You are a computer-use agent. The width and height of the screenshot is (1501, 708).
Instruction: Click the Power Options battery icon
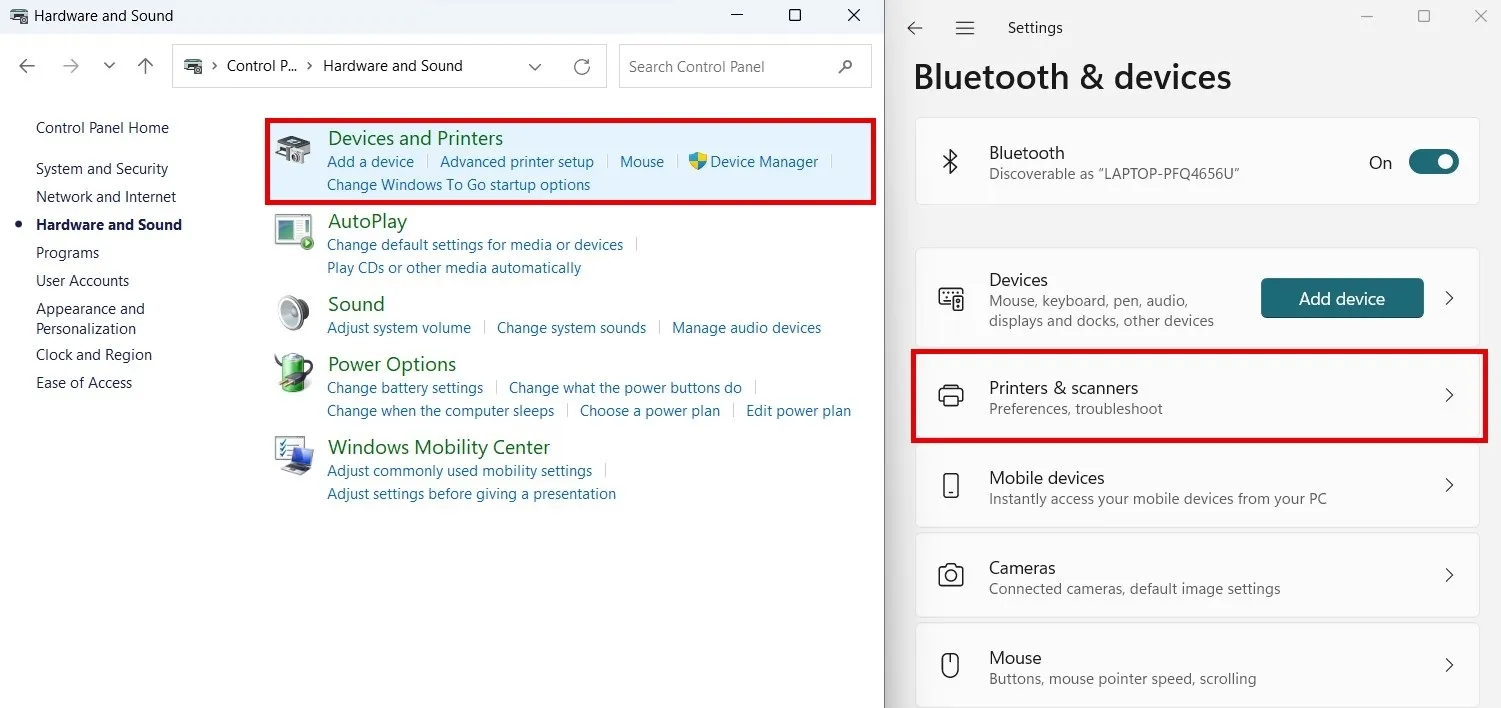293,373
